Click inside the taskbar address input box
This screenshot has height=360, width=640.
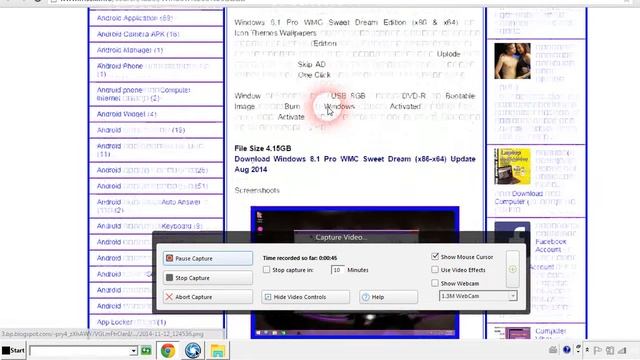click(80, 351)
